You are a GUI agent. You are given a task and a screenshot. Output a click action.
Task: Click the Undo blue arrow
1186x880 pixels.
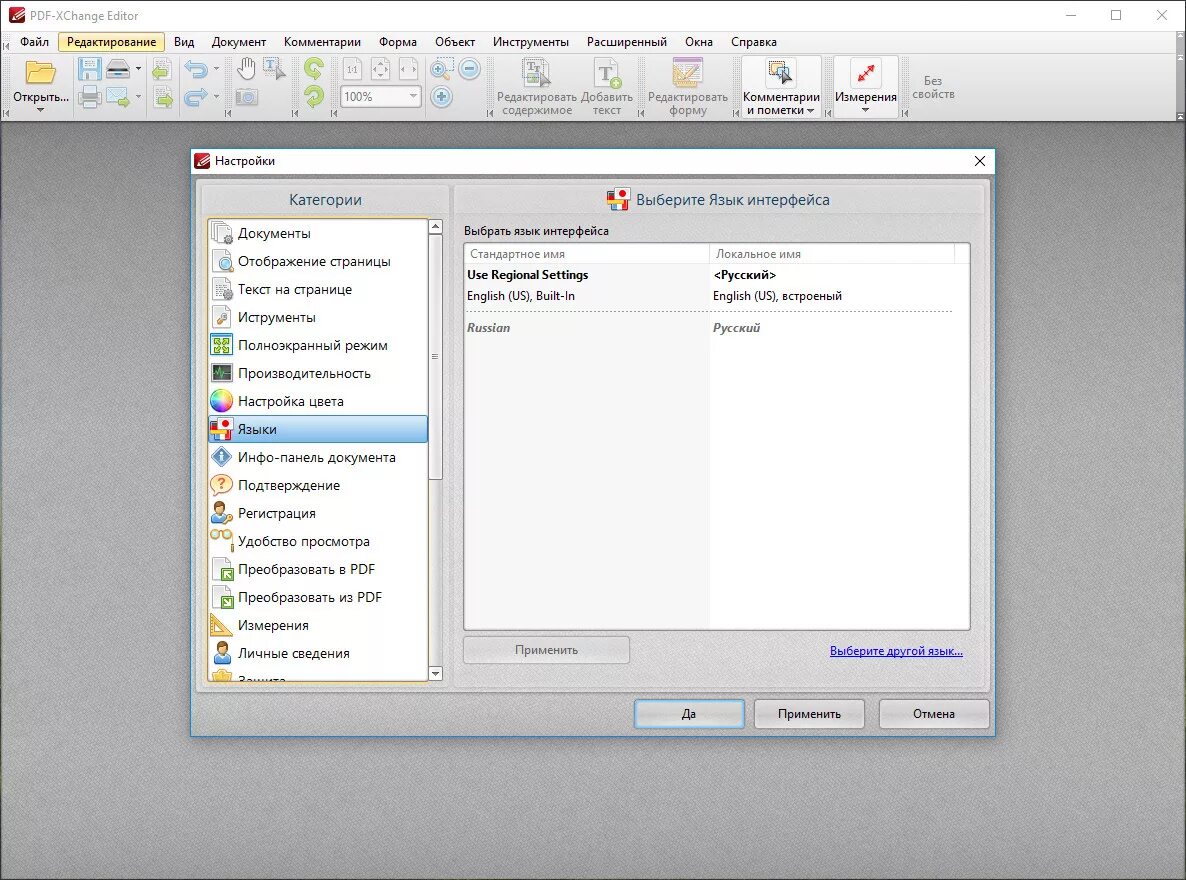tap(196, 70)
